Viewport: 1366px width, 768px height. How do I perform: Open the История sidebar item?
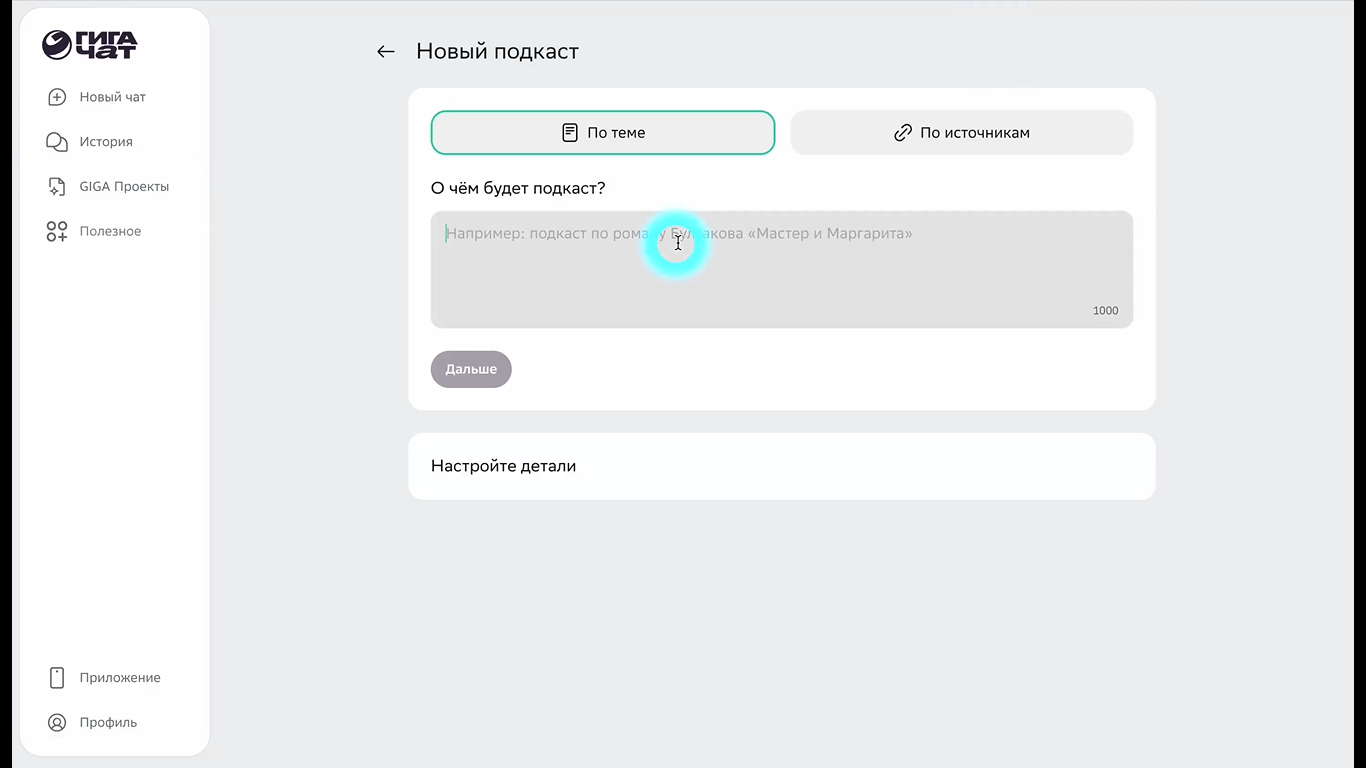[x=106, y=142]
